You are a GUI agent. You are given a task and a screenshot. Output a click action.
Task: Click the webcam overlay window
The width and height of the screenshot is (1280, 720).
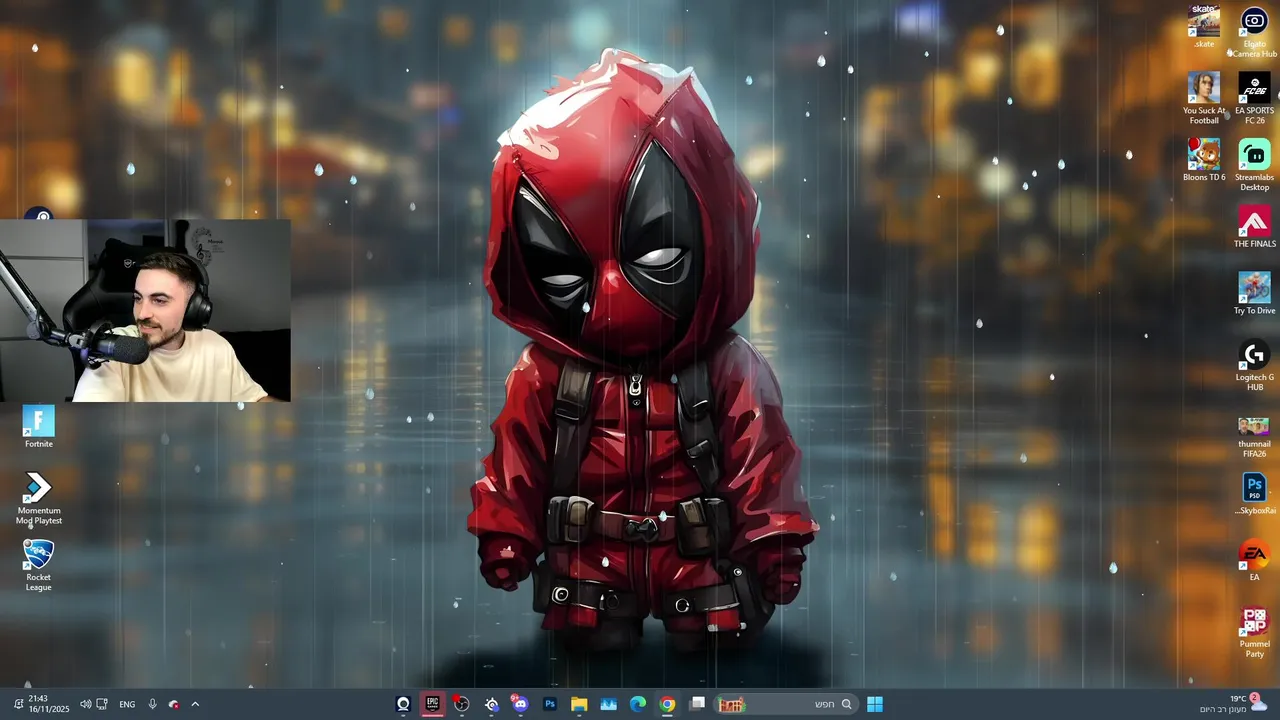click(x=145, y=311)
